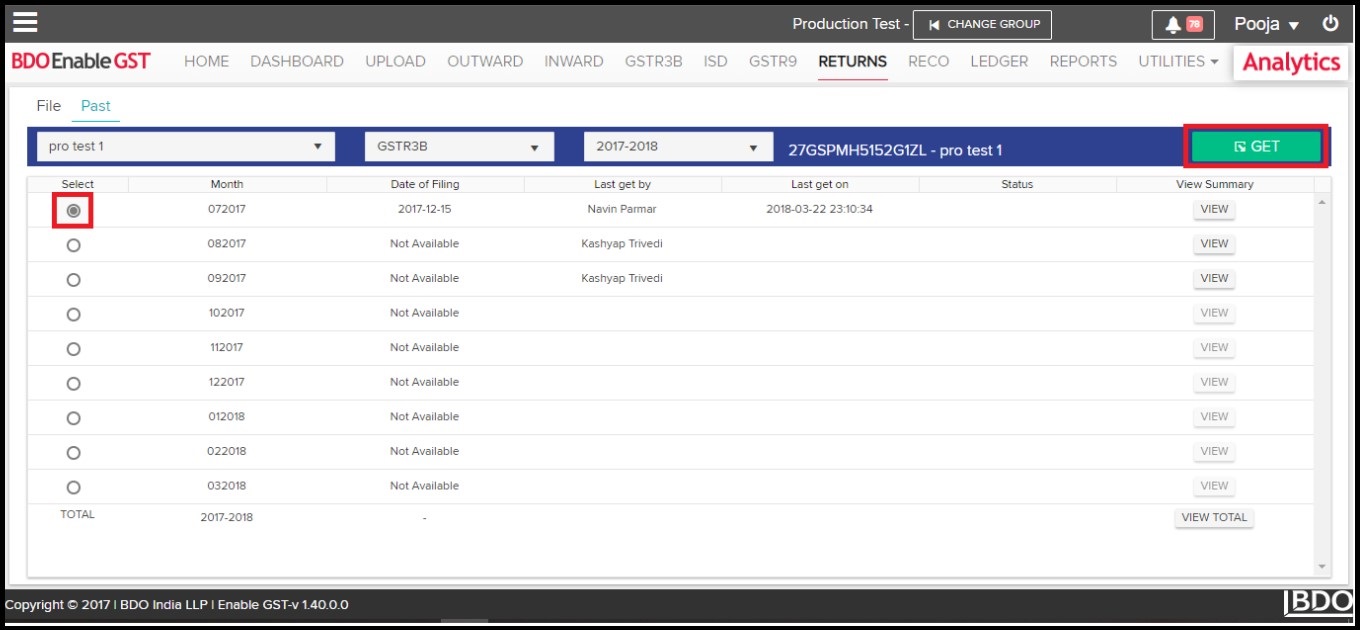1360x630 pixels.
Task: Click the power logout icon
Action: pos(1330,24)
